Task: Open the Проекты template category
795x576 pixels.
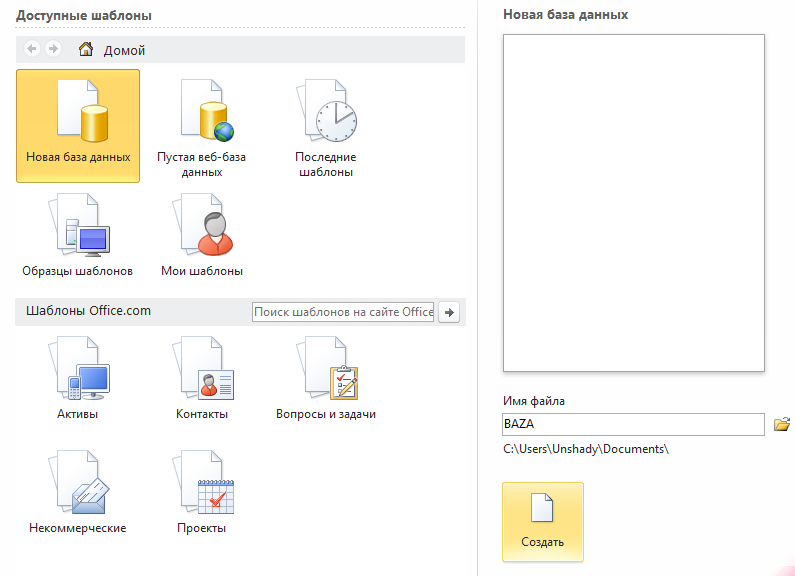Action: pyautogui.click(x=202, y=492)
